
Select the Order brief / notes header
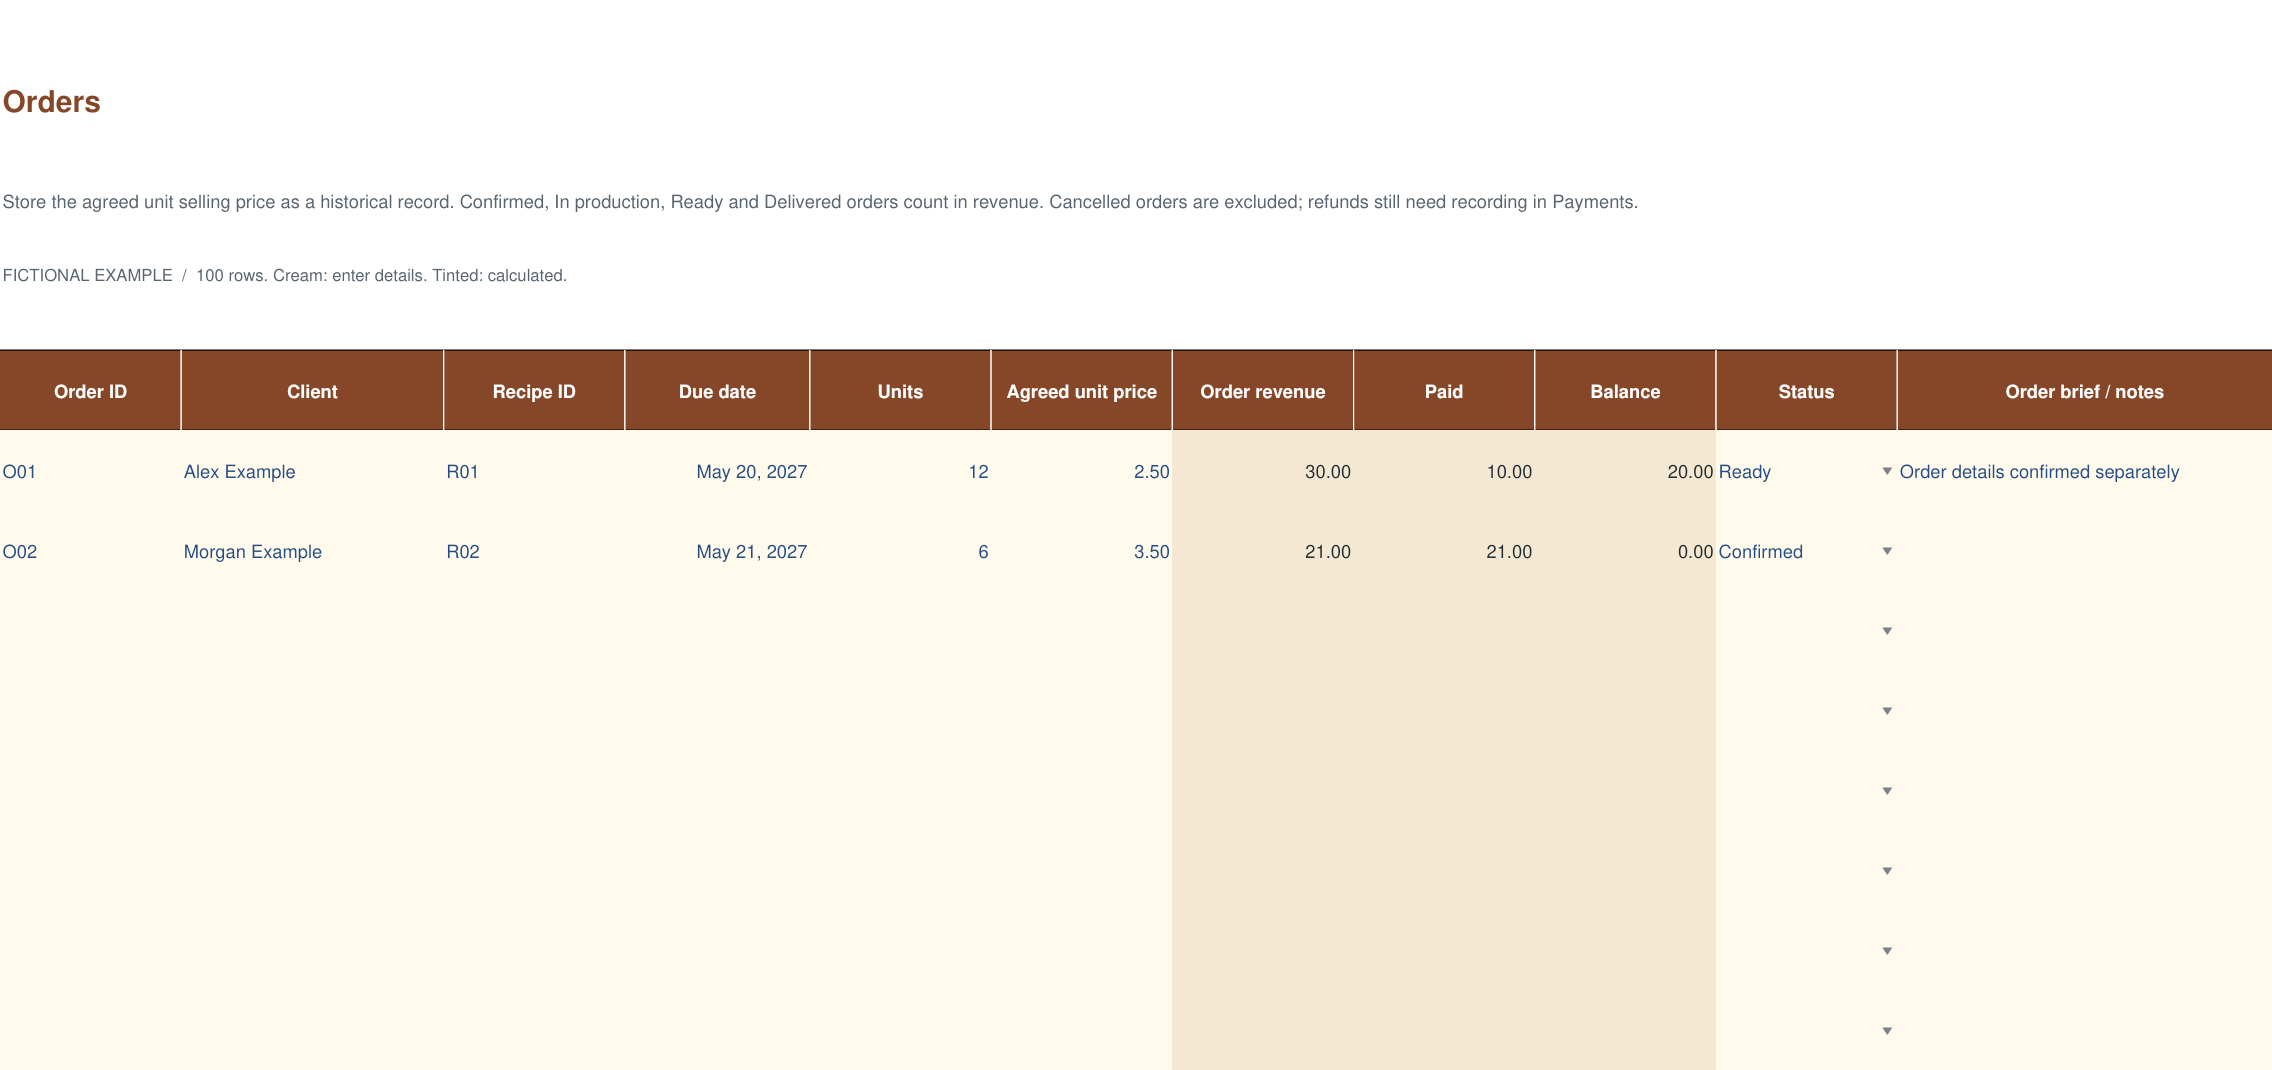[x=2084, y=391]
